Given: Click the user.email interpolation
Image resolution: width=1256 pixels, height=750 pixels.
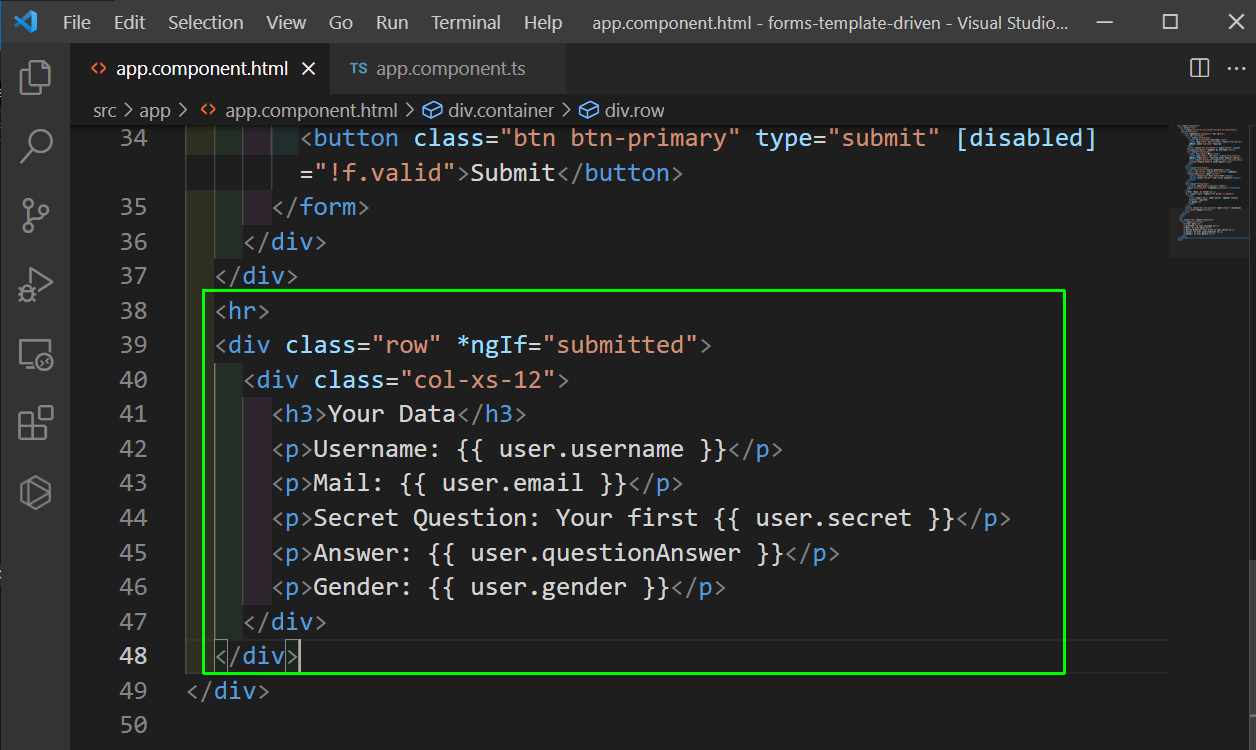Looking at the screenshot, I should pyautogui.click(x=513, y=483).
